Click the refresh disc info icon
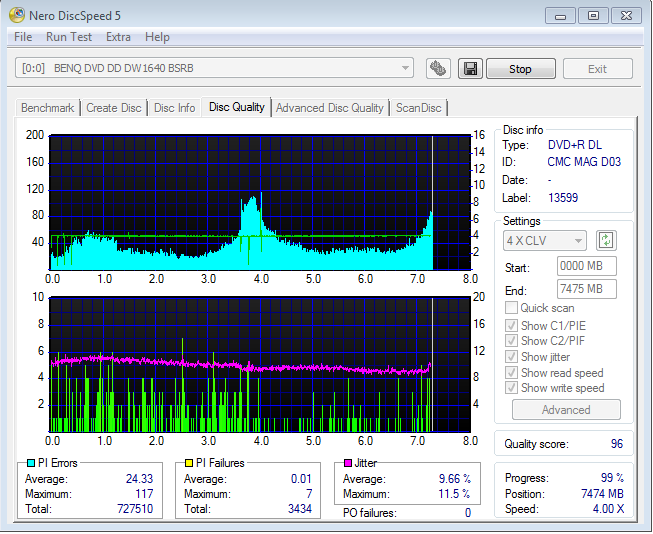 click(606, 240)
